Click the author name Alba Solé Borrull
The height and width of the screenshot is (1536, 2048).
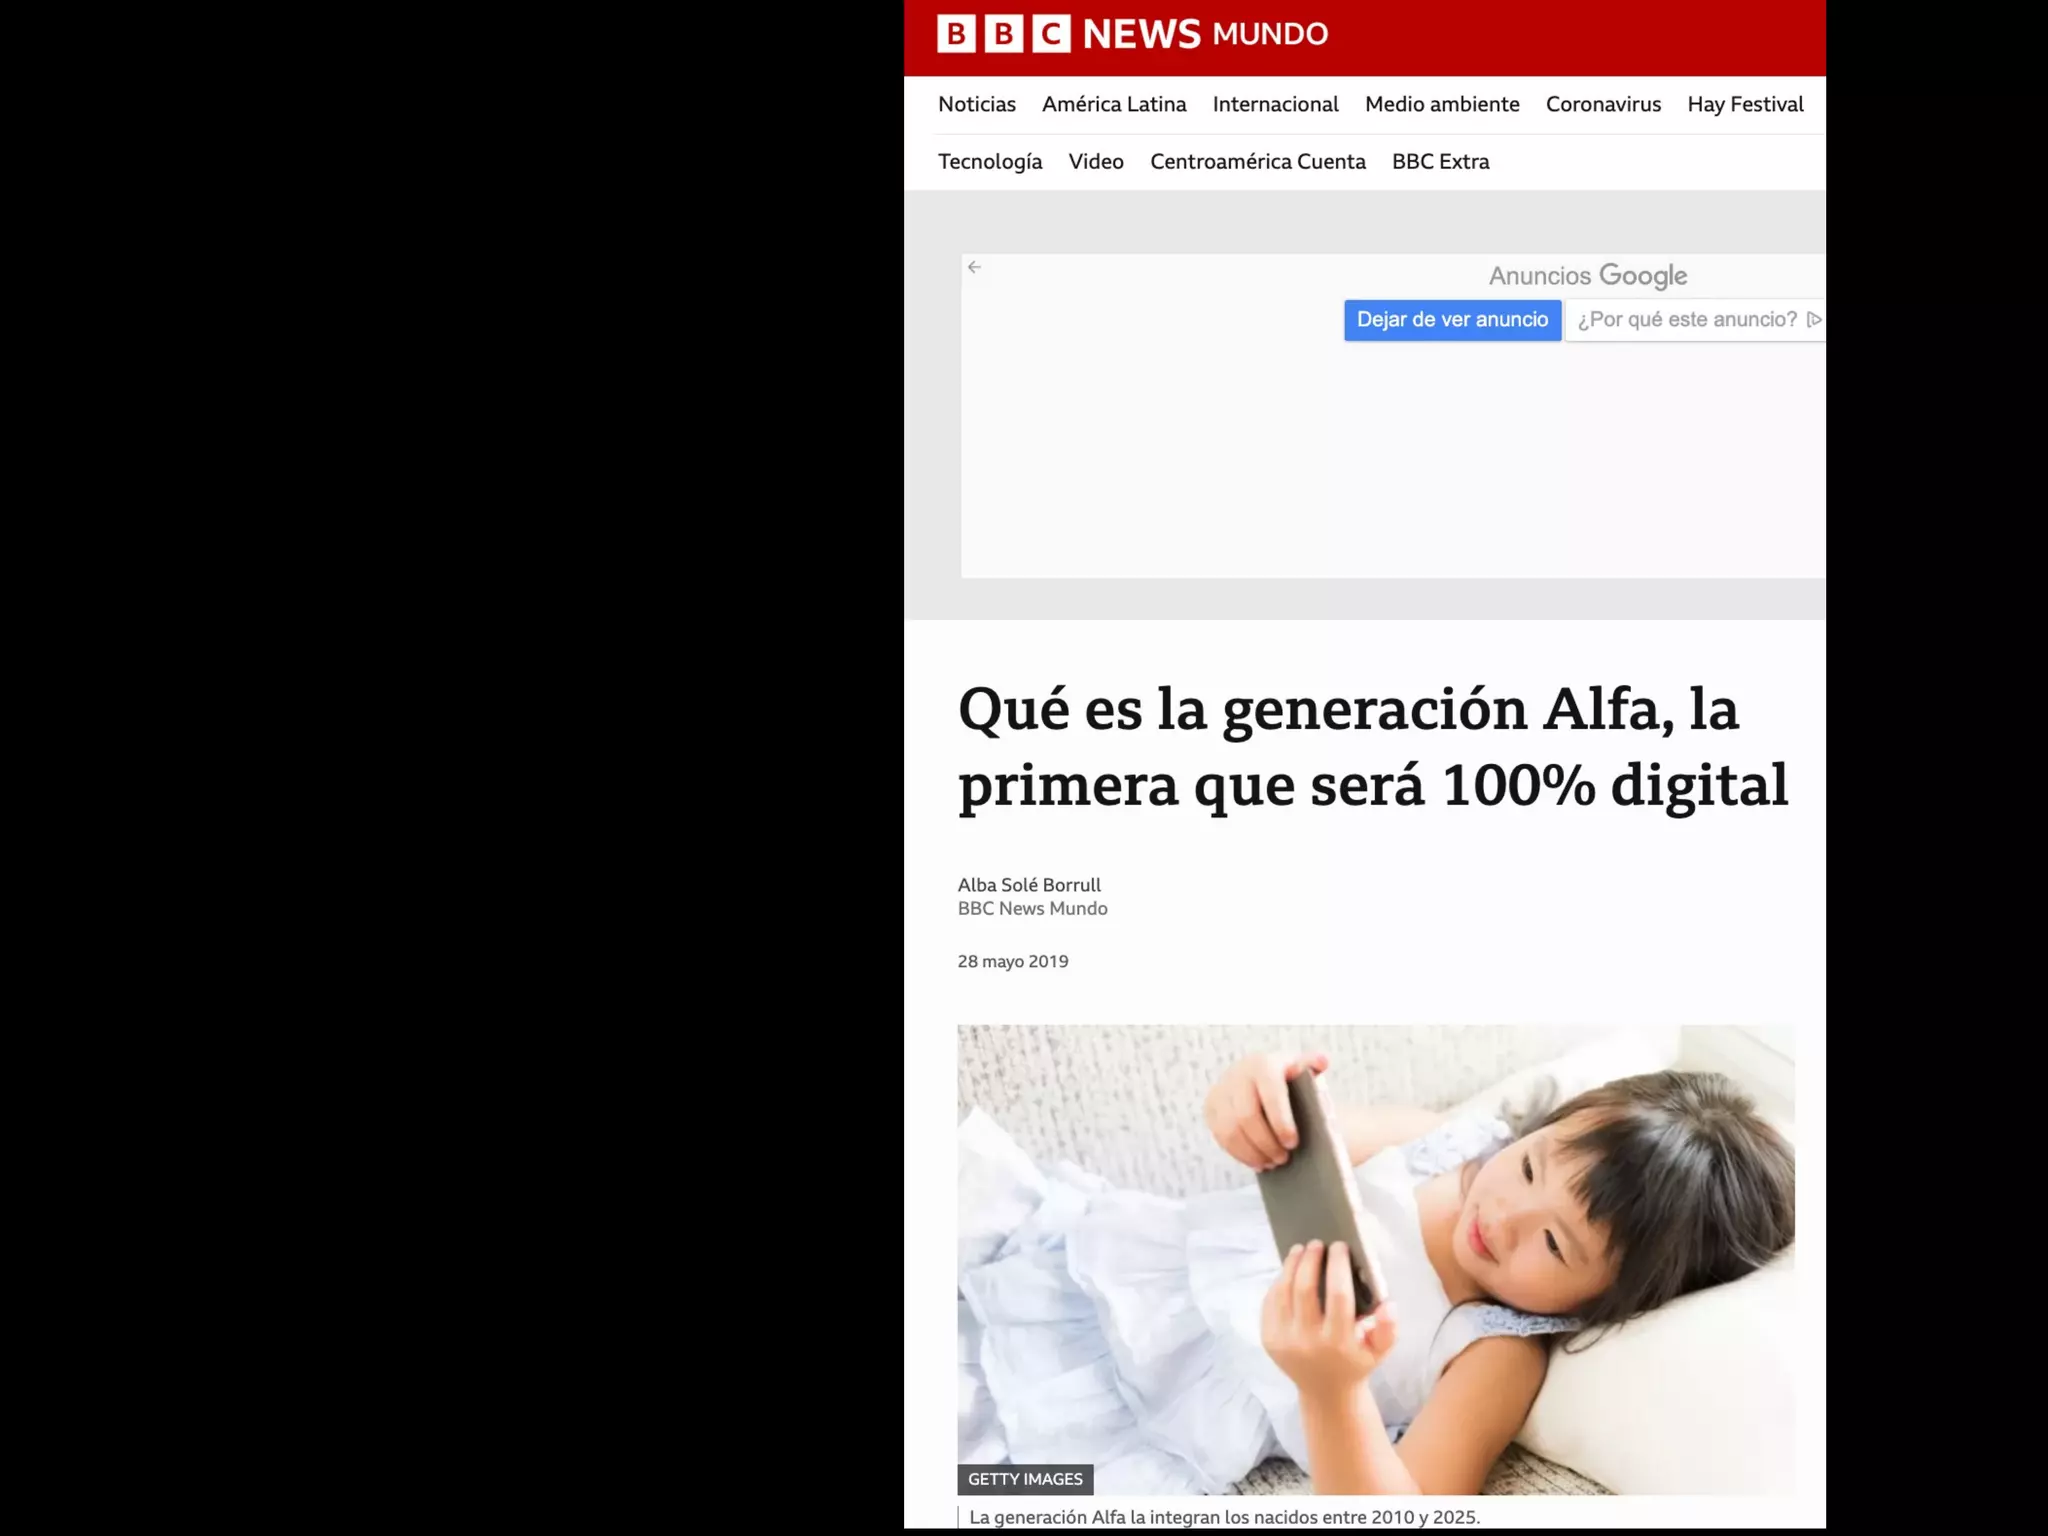click(1029, 885)
